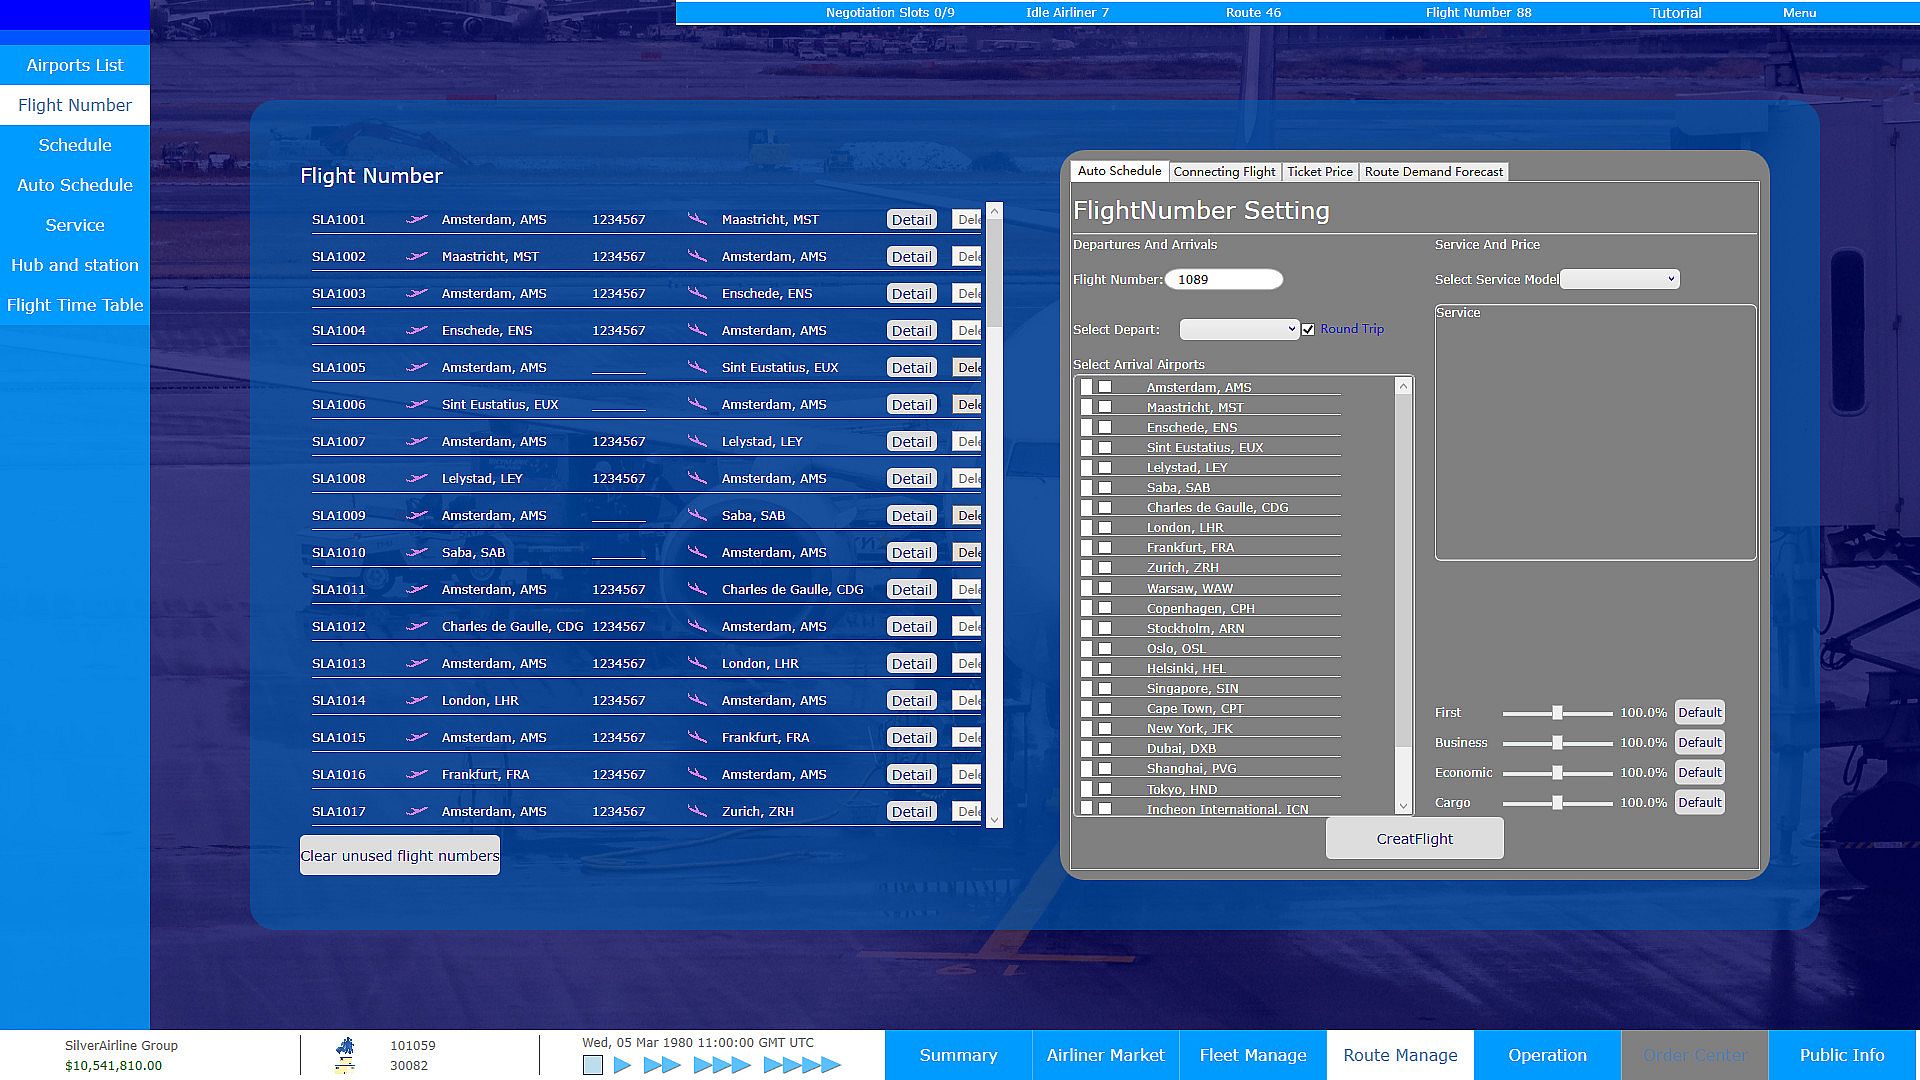
Task: Start normal speed with the single play arrow
Action: tap(623, 1065)
